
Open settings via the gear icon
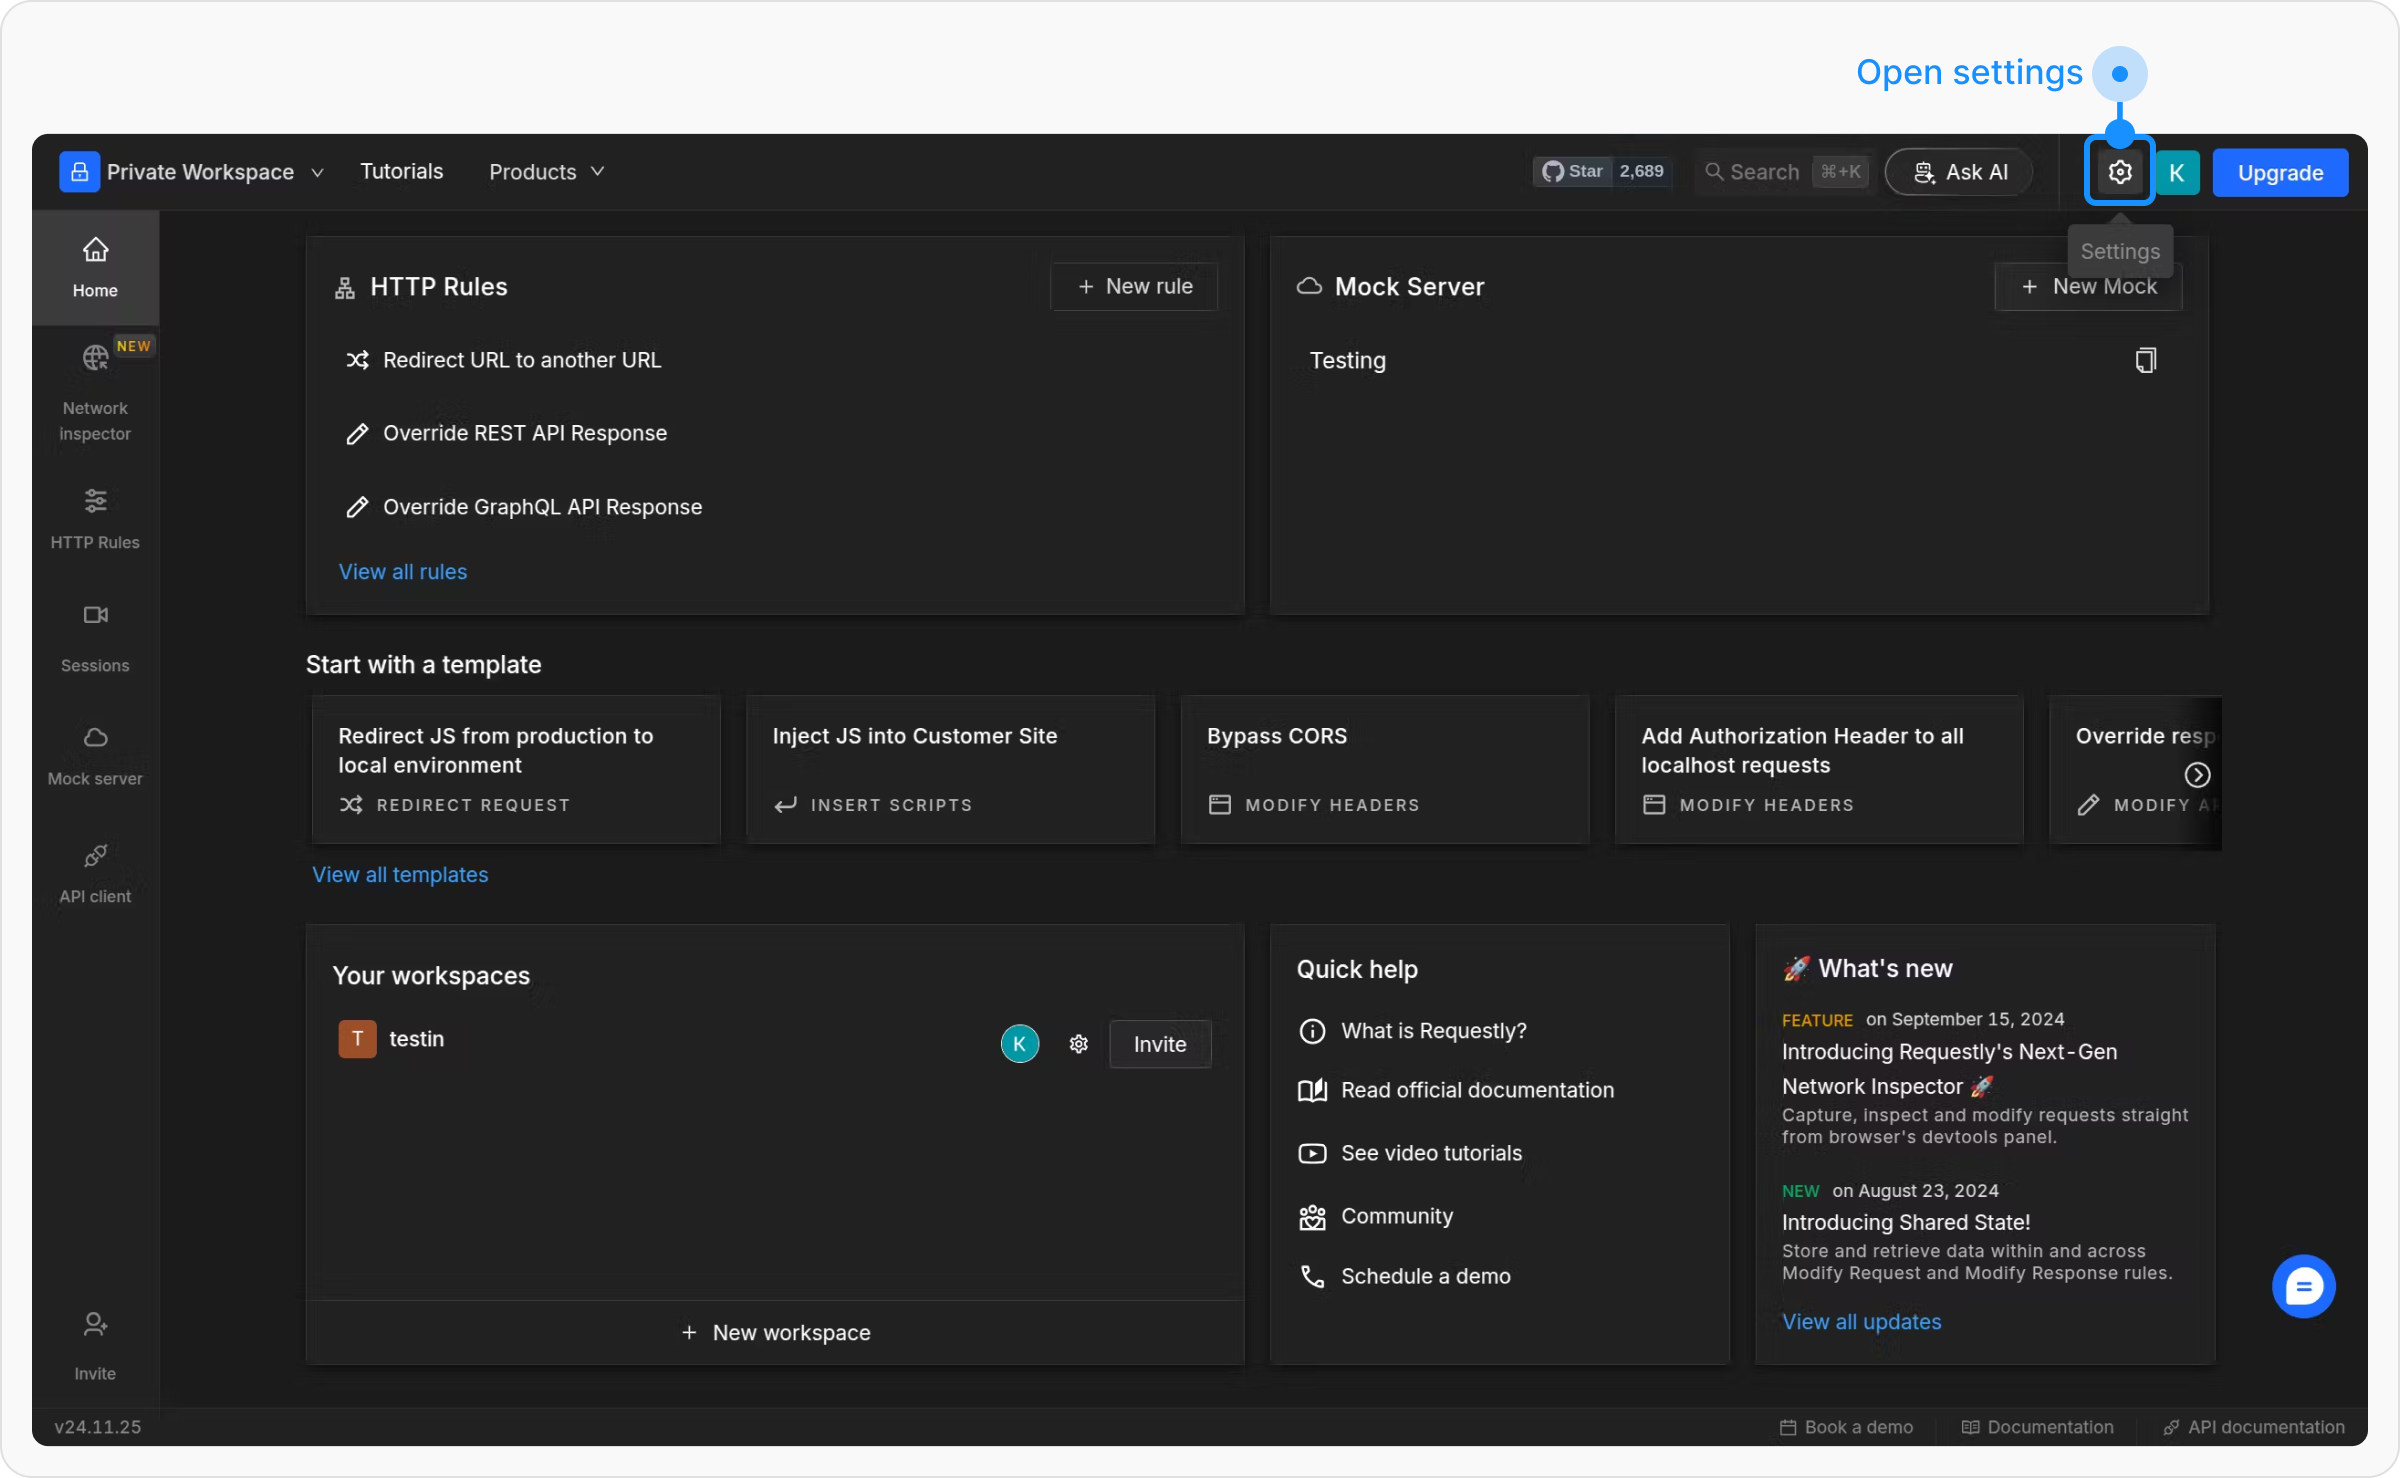tap(2119, 172)
